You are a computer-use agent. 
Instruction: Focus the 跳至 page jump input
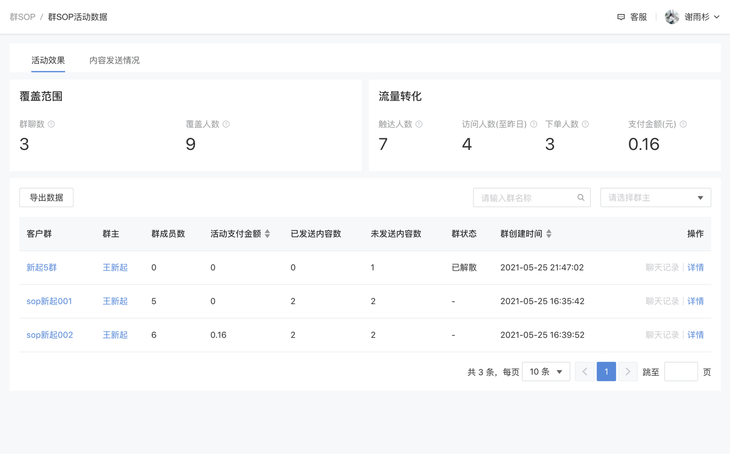click(x=681, y=372)
